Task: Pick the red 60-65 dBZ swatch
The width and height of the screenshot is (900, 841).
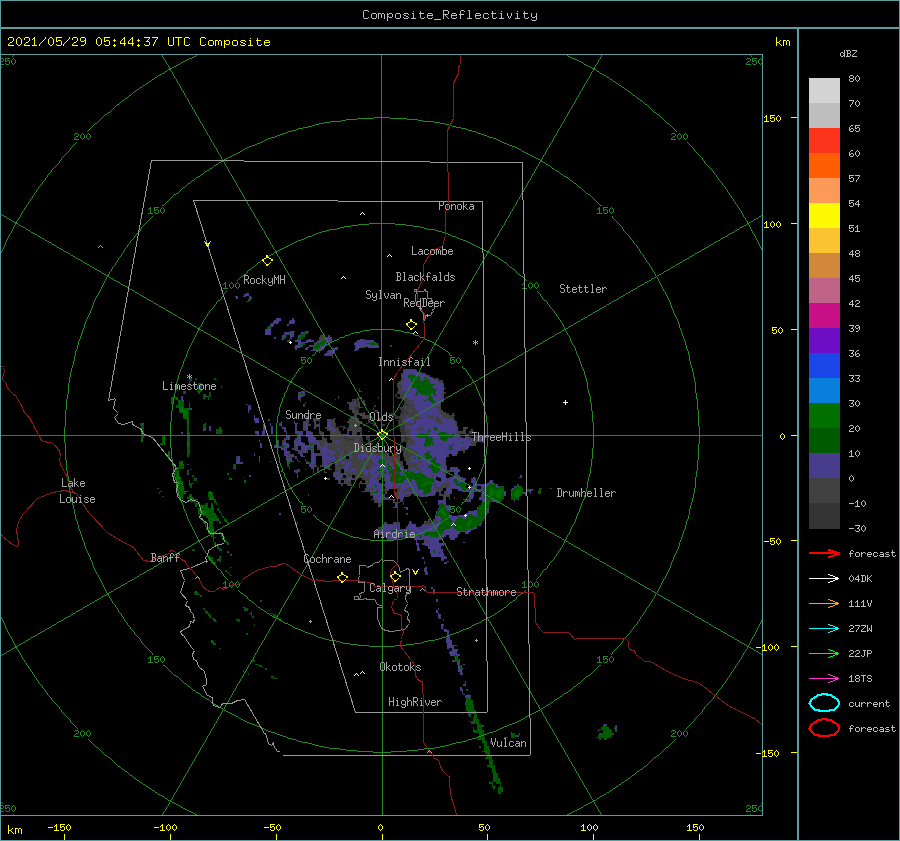Action: click(x=824, y=141)
